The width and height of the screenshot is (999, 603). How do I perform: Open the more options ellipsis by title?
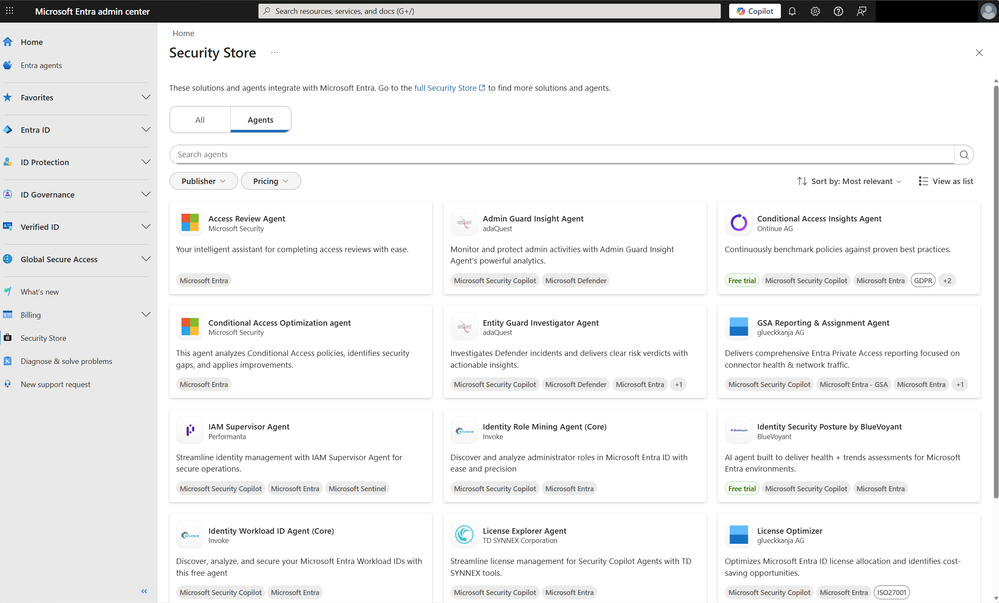(275, 53)
